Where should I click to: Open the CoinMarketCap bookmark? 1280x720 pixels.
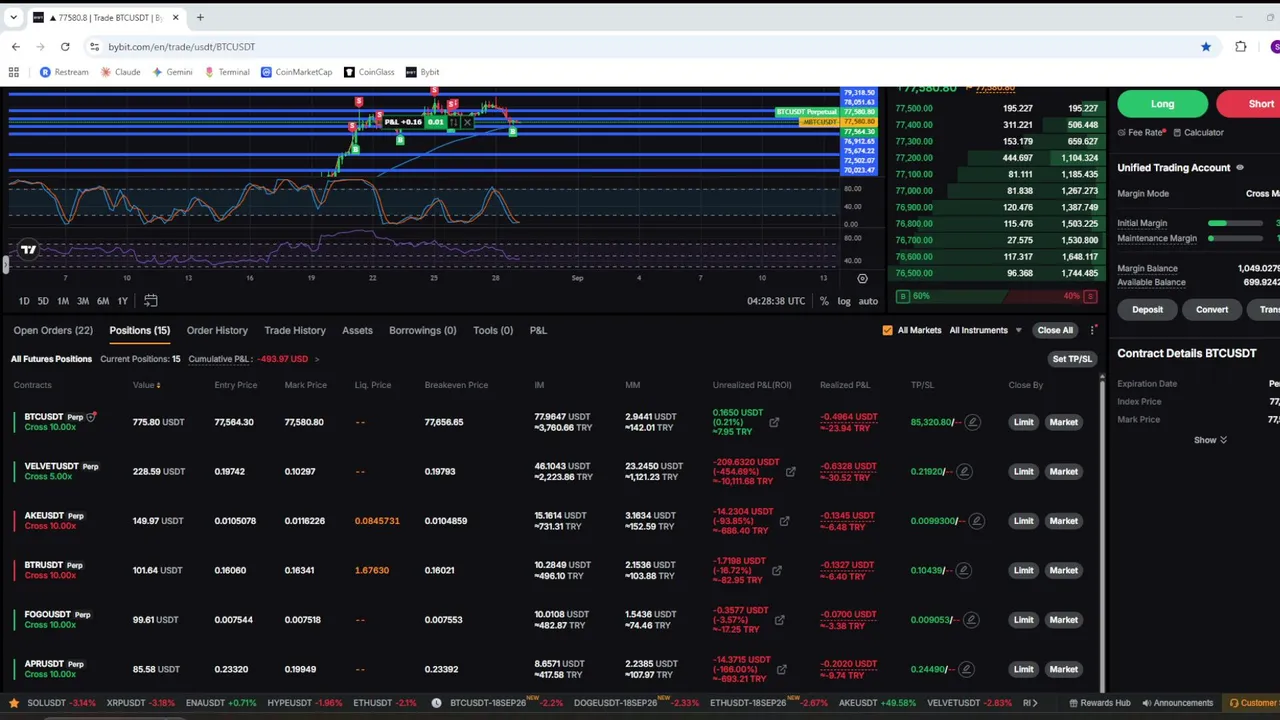(296, 72)
